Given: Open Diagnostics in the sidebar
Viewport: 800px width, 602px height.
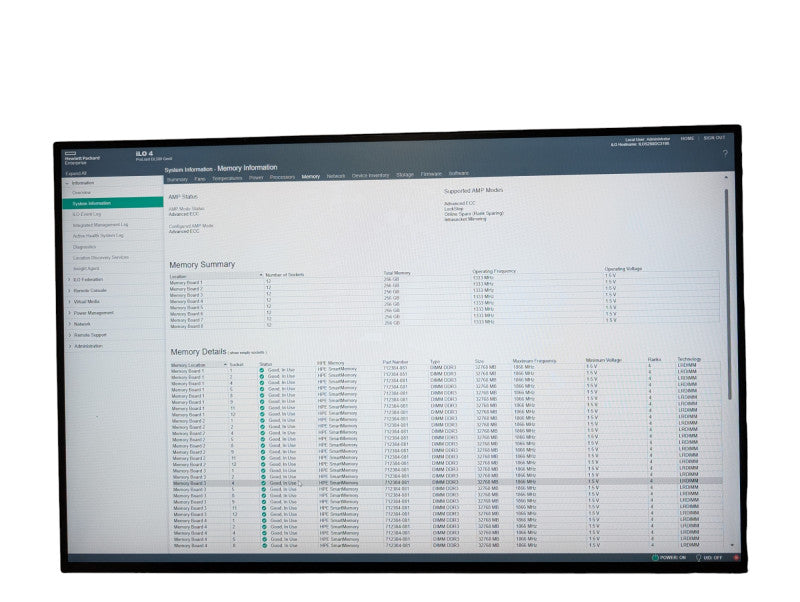Looking at the screenshot, I should click(84, 247).
